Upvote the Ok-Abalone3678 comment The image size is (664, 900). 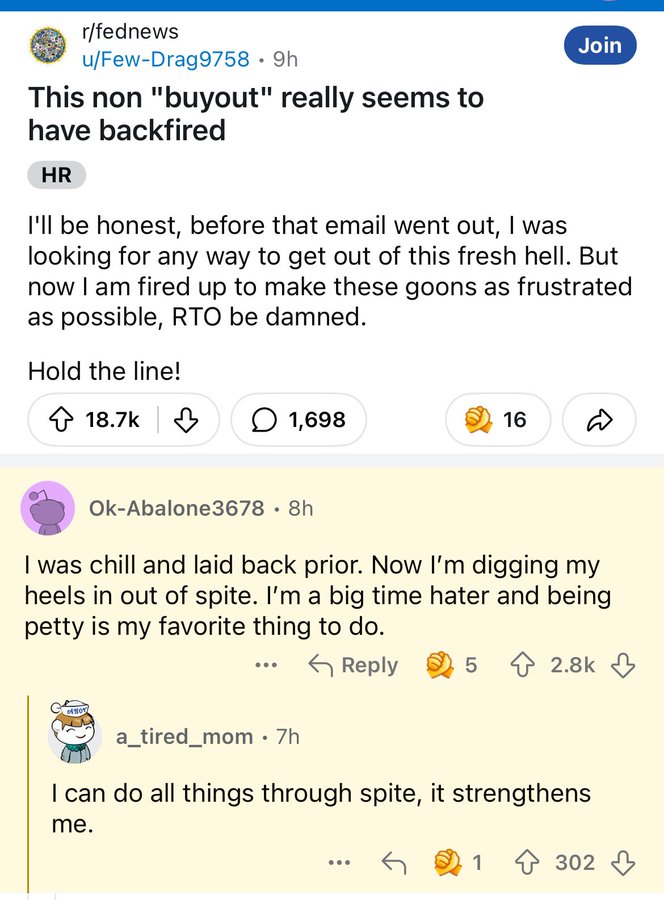pyautogui.click(x=524, y=665)
